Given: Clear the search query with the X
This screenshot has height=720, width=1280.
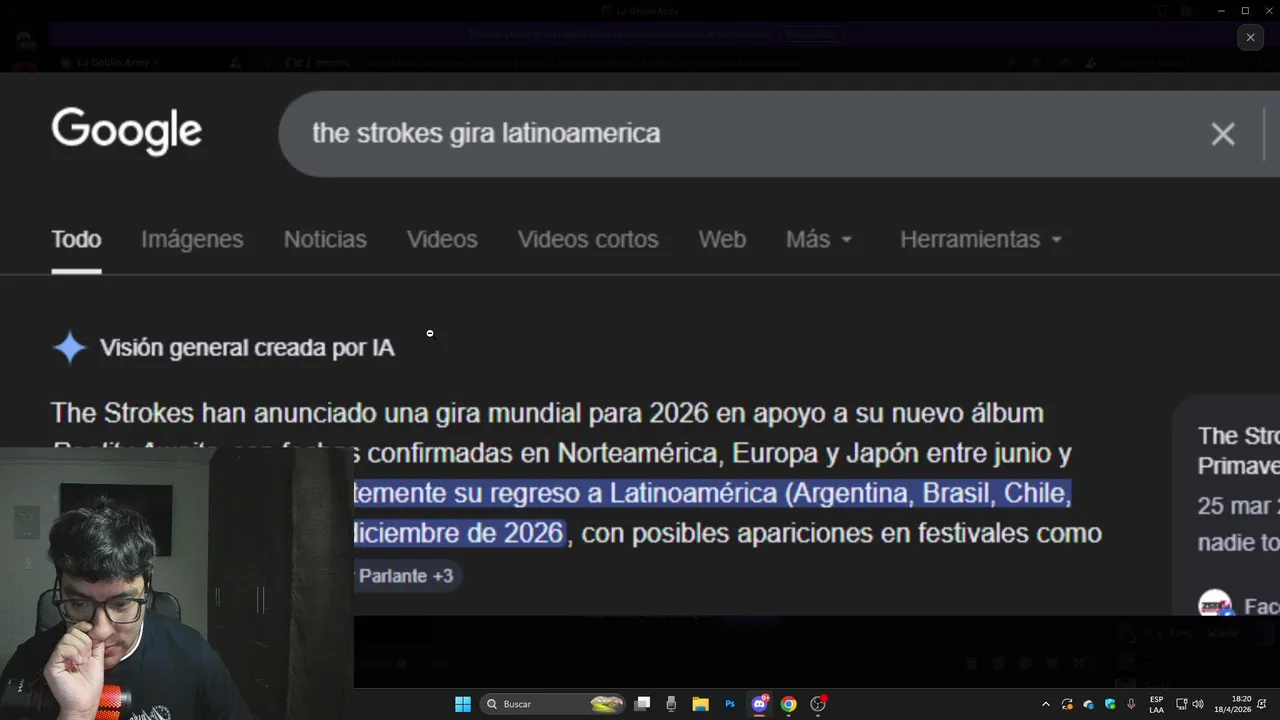Looking at the screenshot, I should pyautogui.click(x=1222, y=134).
